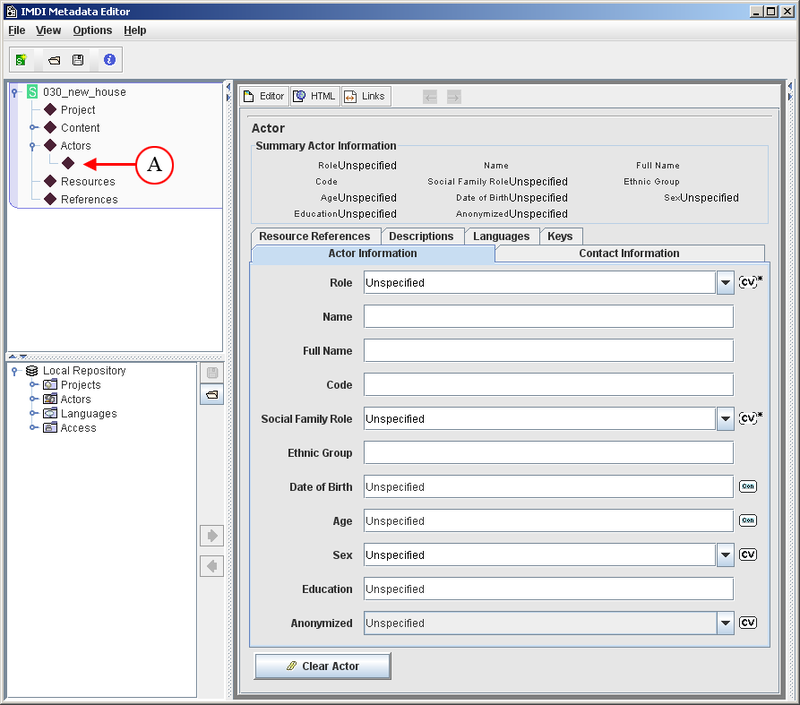Viewport: 800px width, 705px height.
Task: Open the Options menu
Action: coord(92,30)
